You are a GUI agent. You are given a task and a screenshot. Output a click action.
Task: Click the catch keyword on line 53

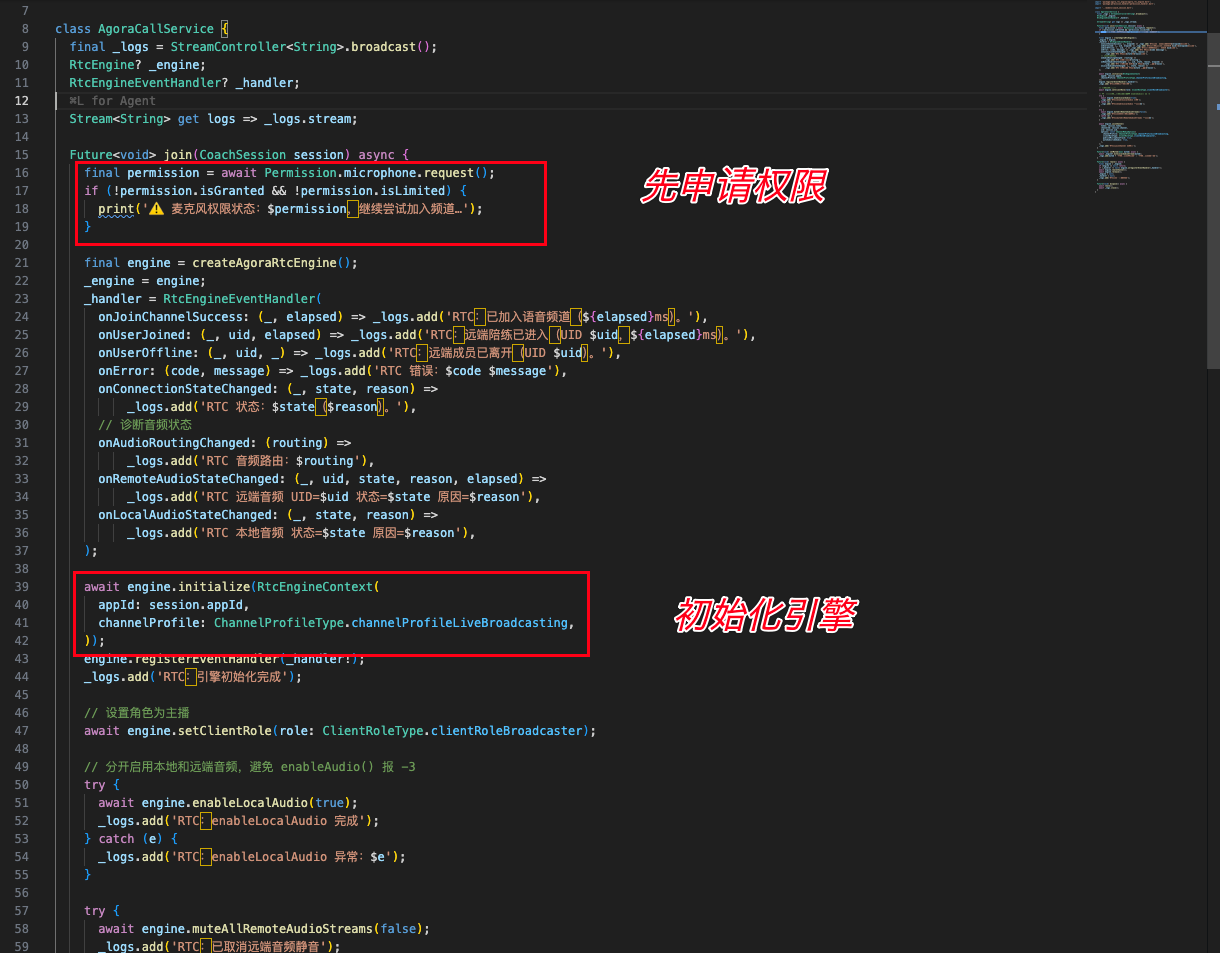click(x=116, y=839)
